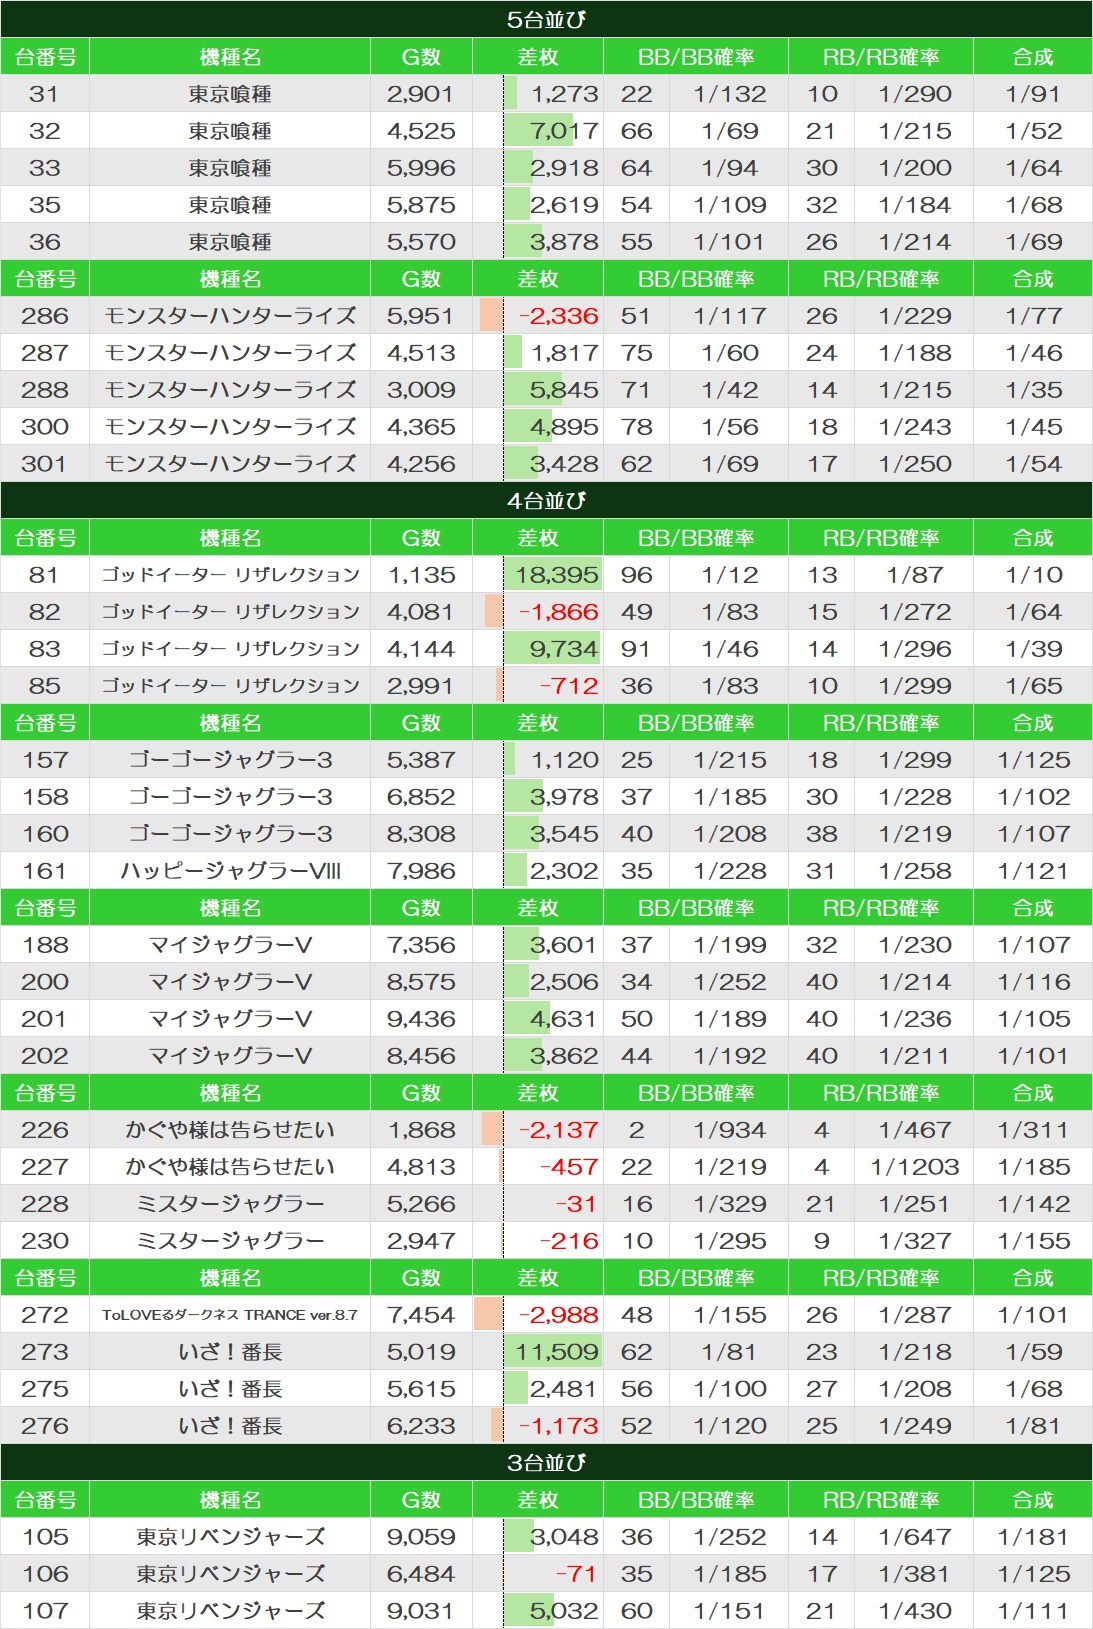Select RB rate 1/1203 for machine 227
Viewport: 1093px width, 1629px height.
pyautogui.click(x=914, y=1167)
